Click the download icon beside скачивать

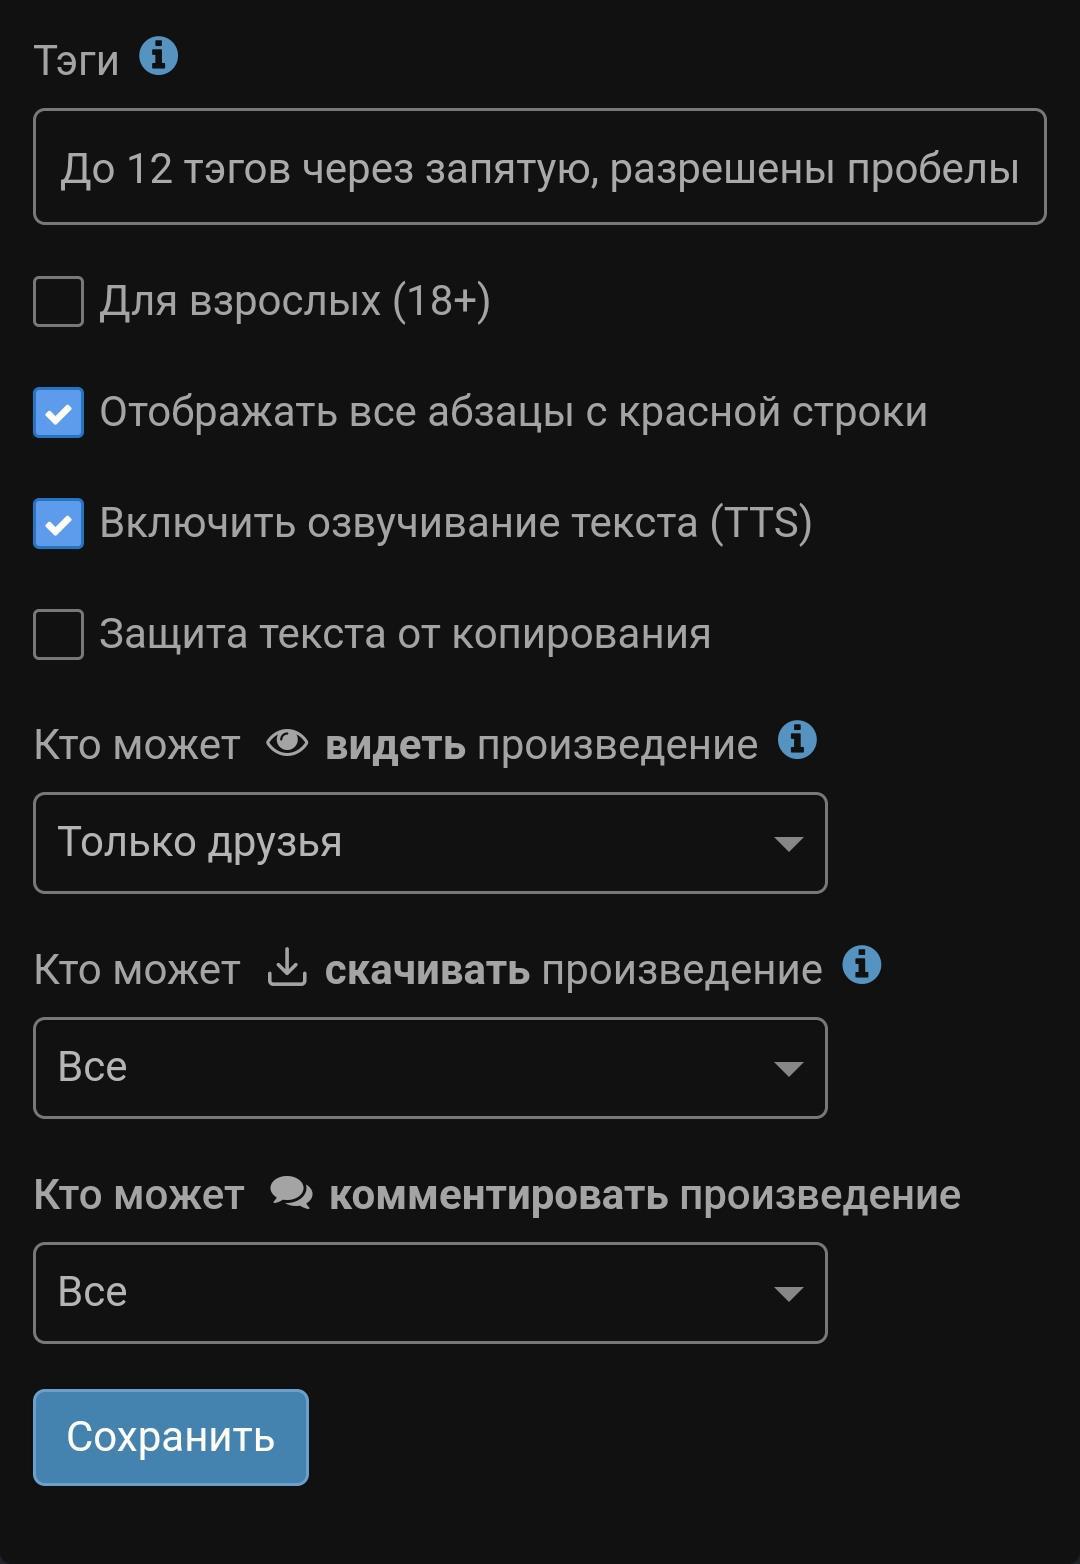click(x=287, y=968)
